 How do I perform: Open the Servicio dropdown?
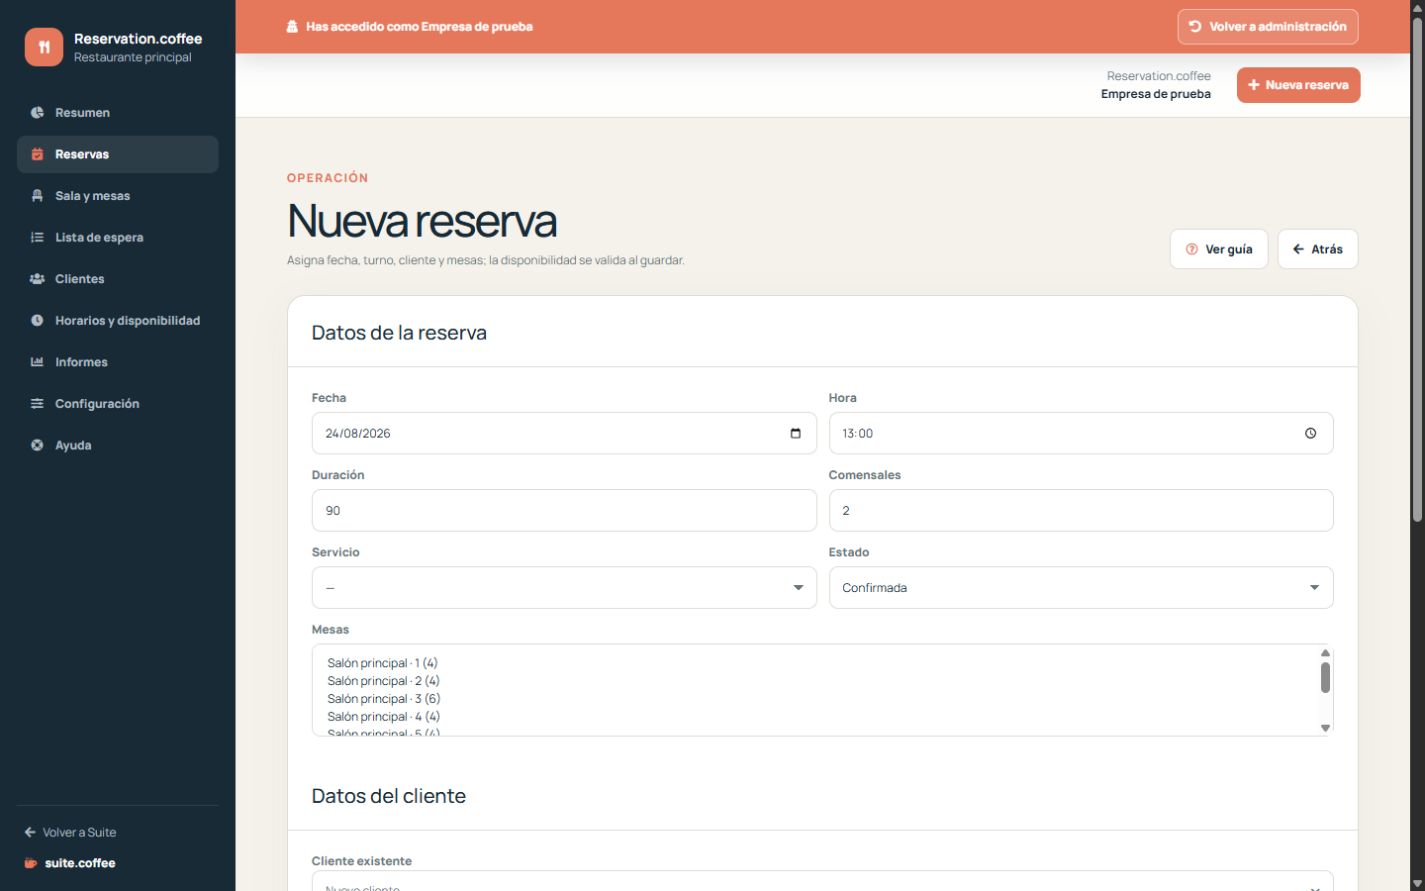point(564,588)
